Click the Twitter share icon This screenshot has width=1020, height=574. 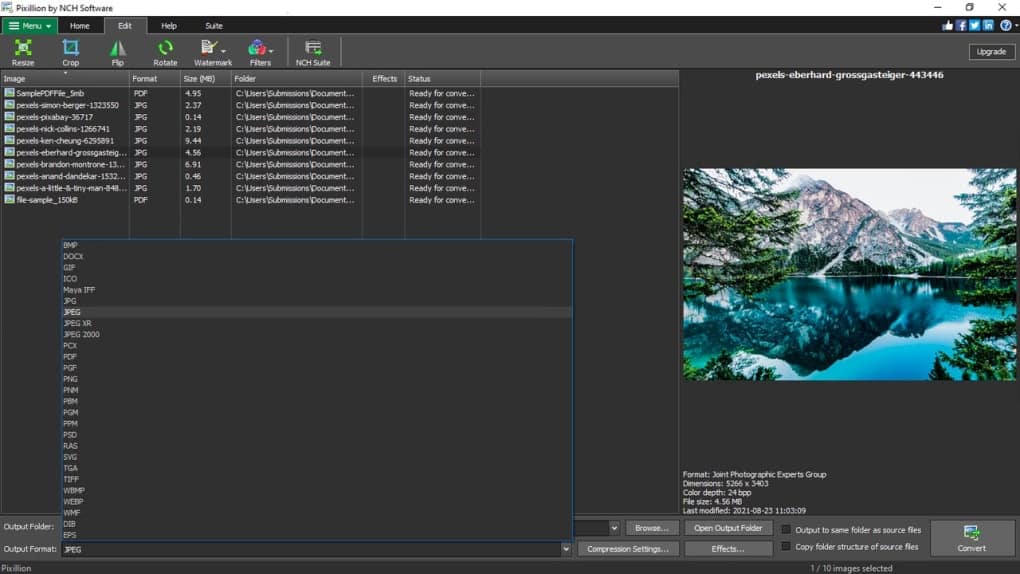[x=974, y=25]
